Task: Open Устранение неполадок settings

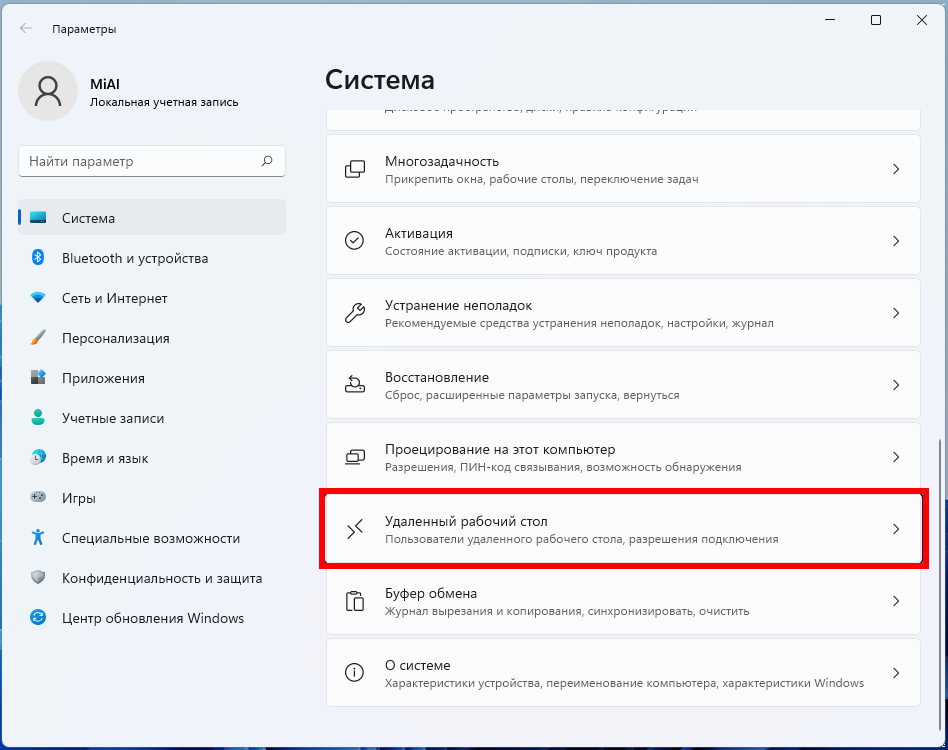Action: (622, 313)
